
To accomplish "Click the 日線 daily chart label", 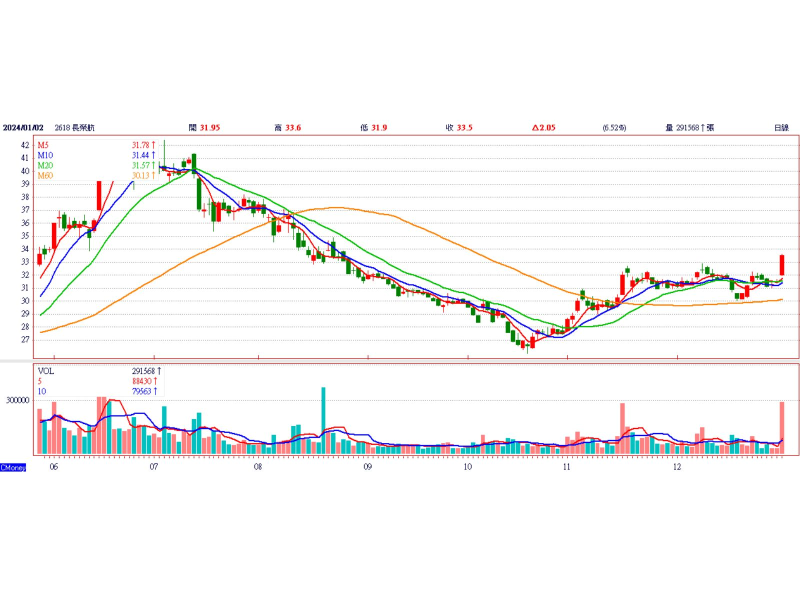I will coord(781,128).
